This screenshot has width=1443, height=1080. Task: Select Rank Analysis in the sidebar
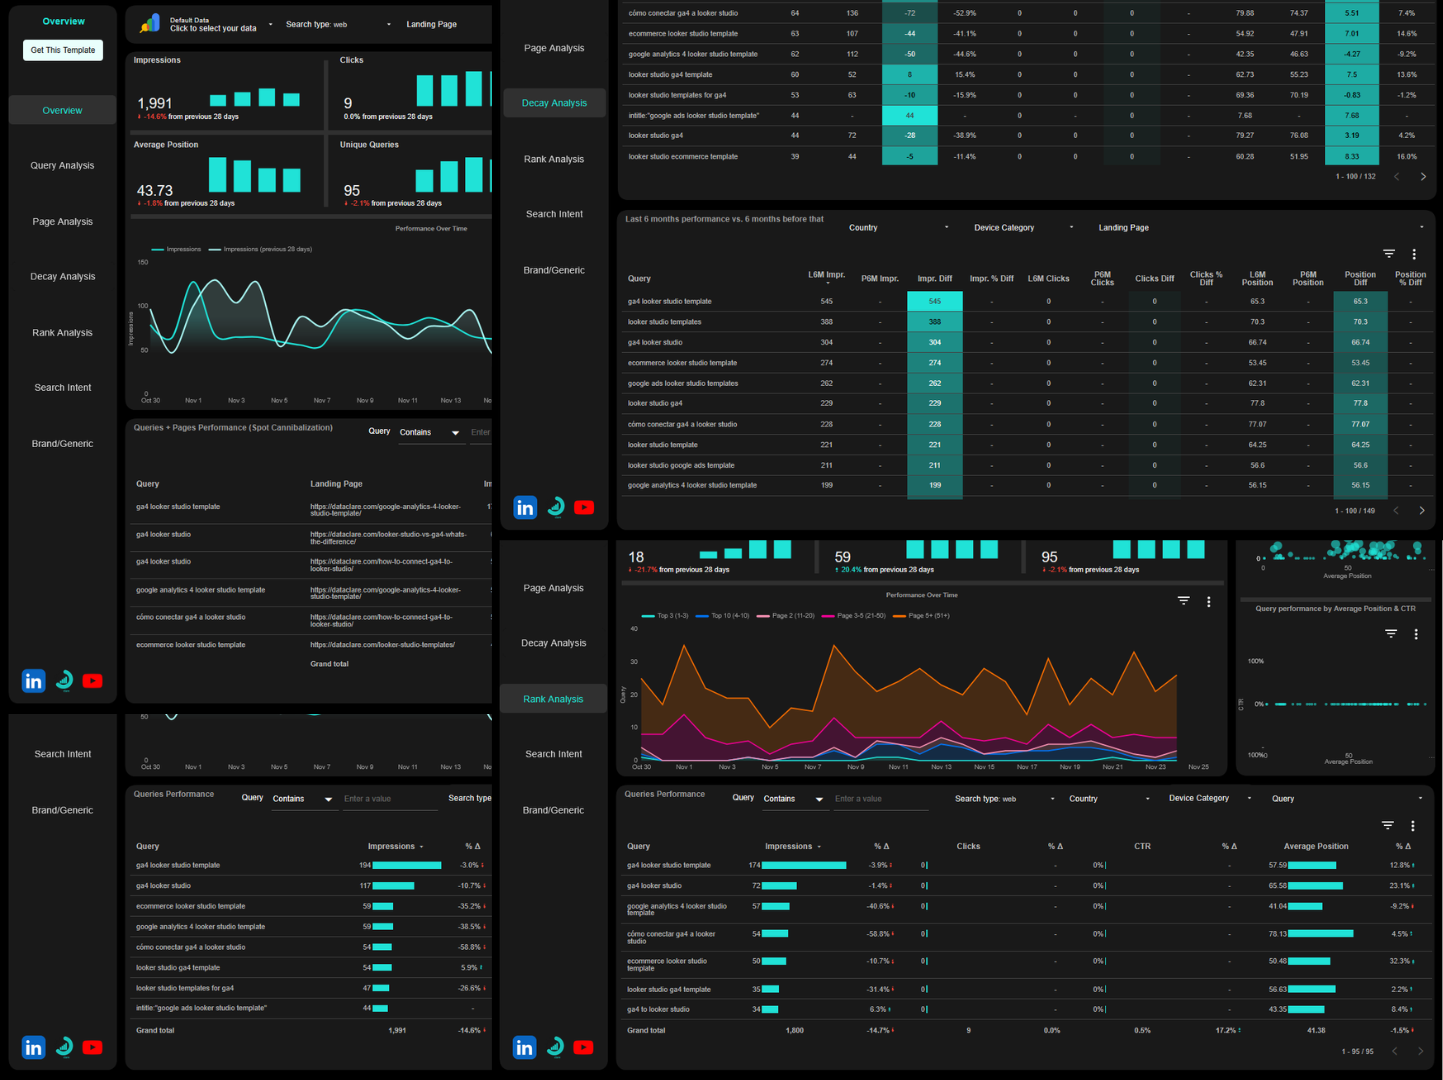click(553, 698)
